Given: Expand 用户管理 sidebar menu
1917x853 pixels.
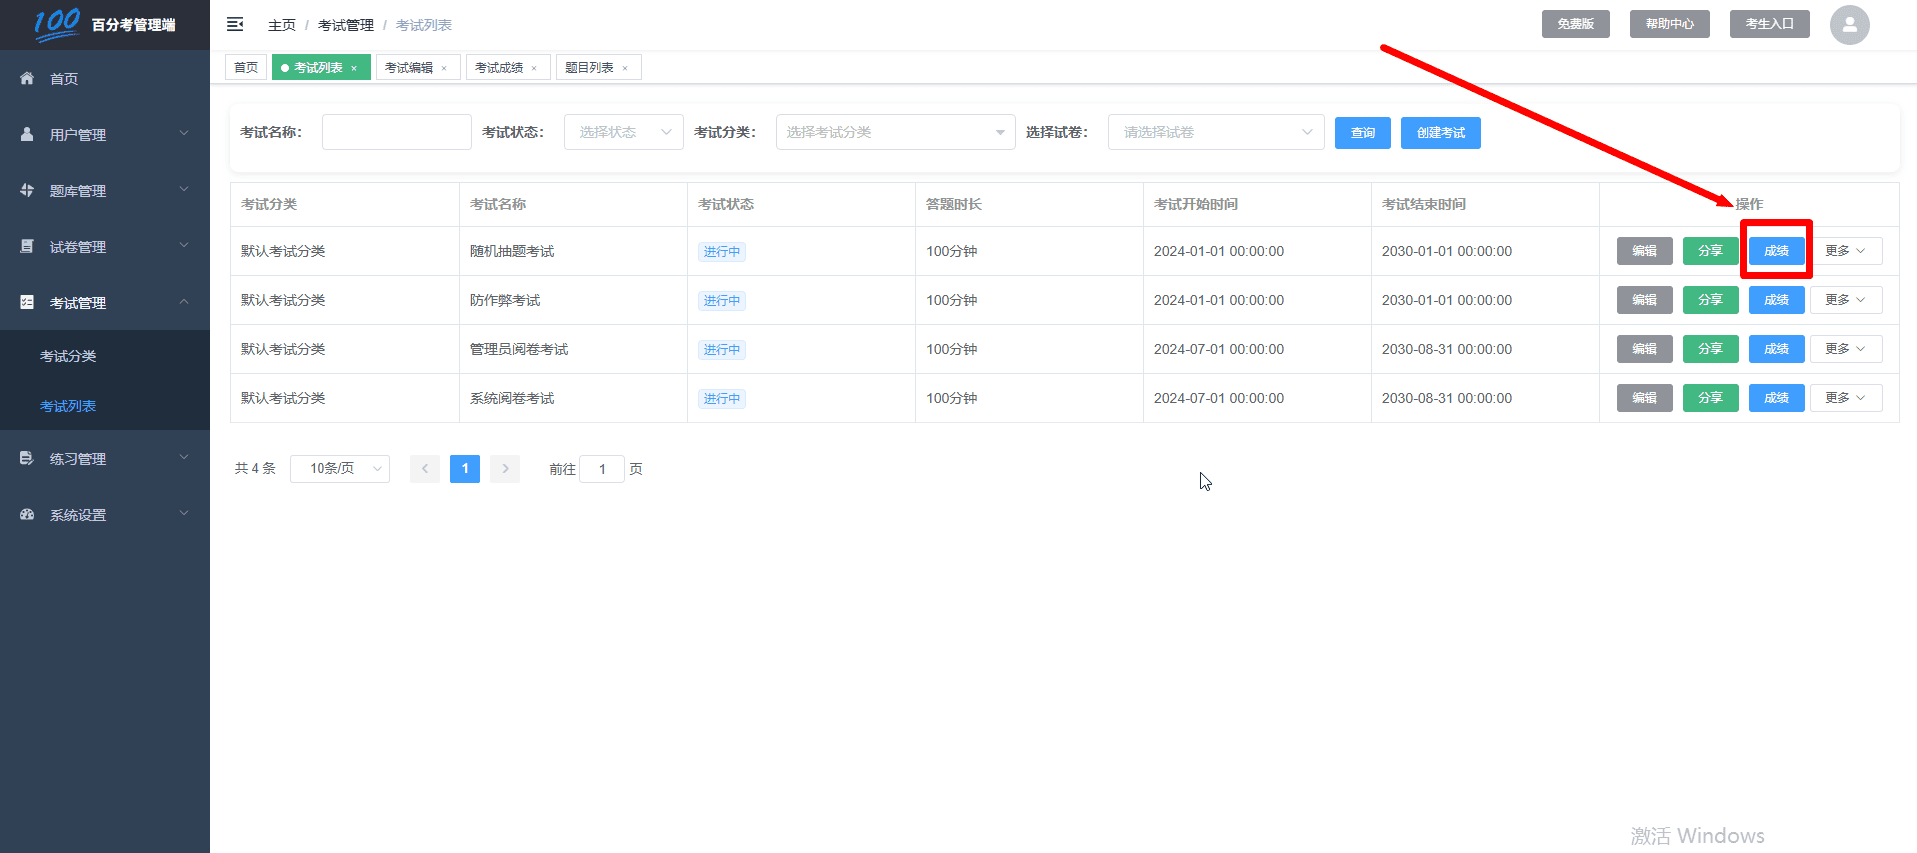Looking at the screenshot, I should (105, 134).
